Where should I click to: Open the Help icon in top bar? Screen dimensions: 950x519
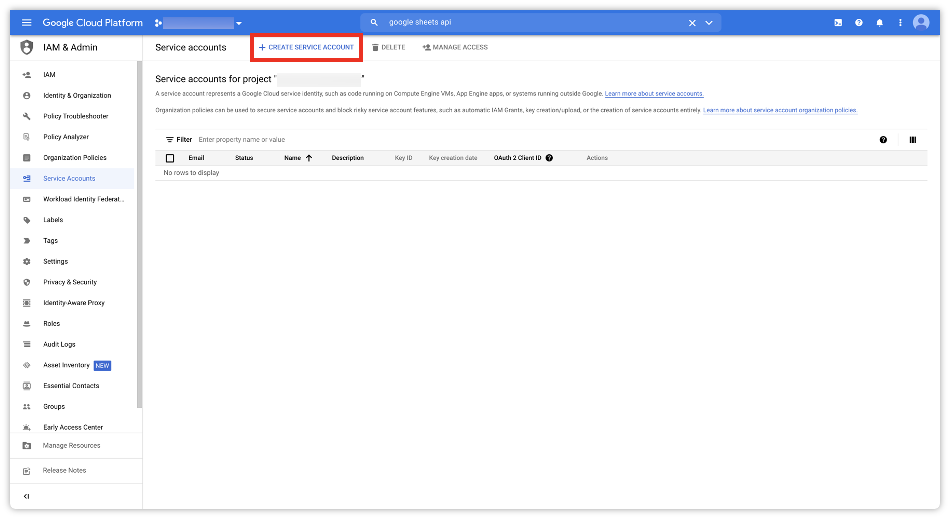click(x=859, y=23)
